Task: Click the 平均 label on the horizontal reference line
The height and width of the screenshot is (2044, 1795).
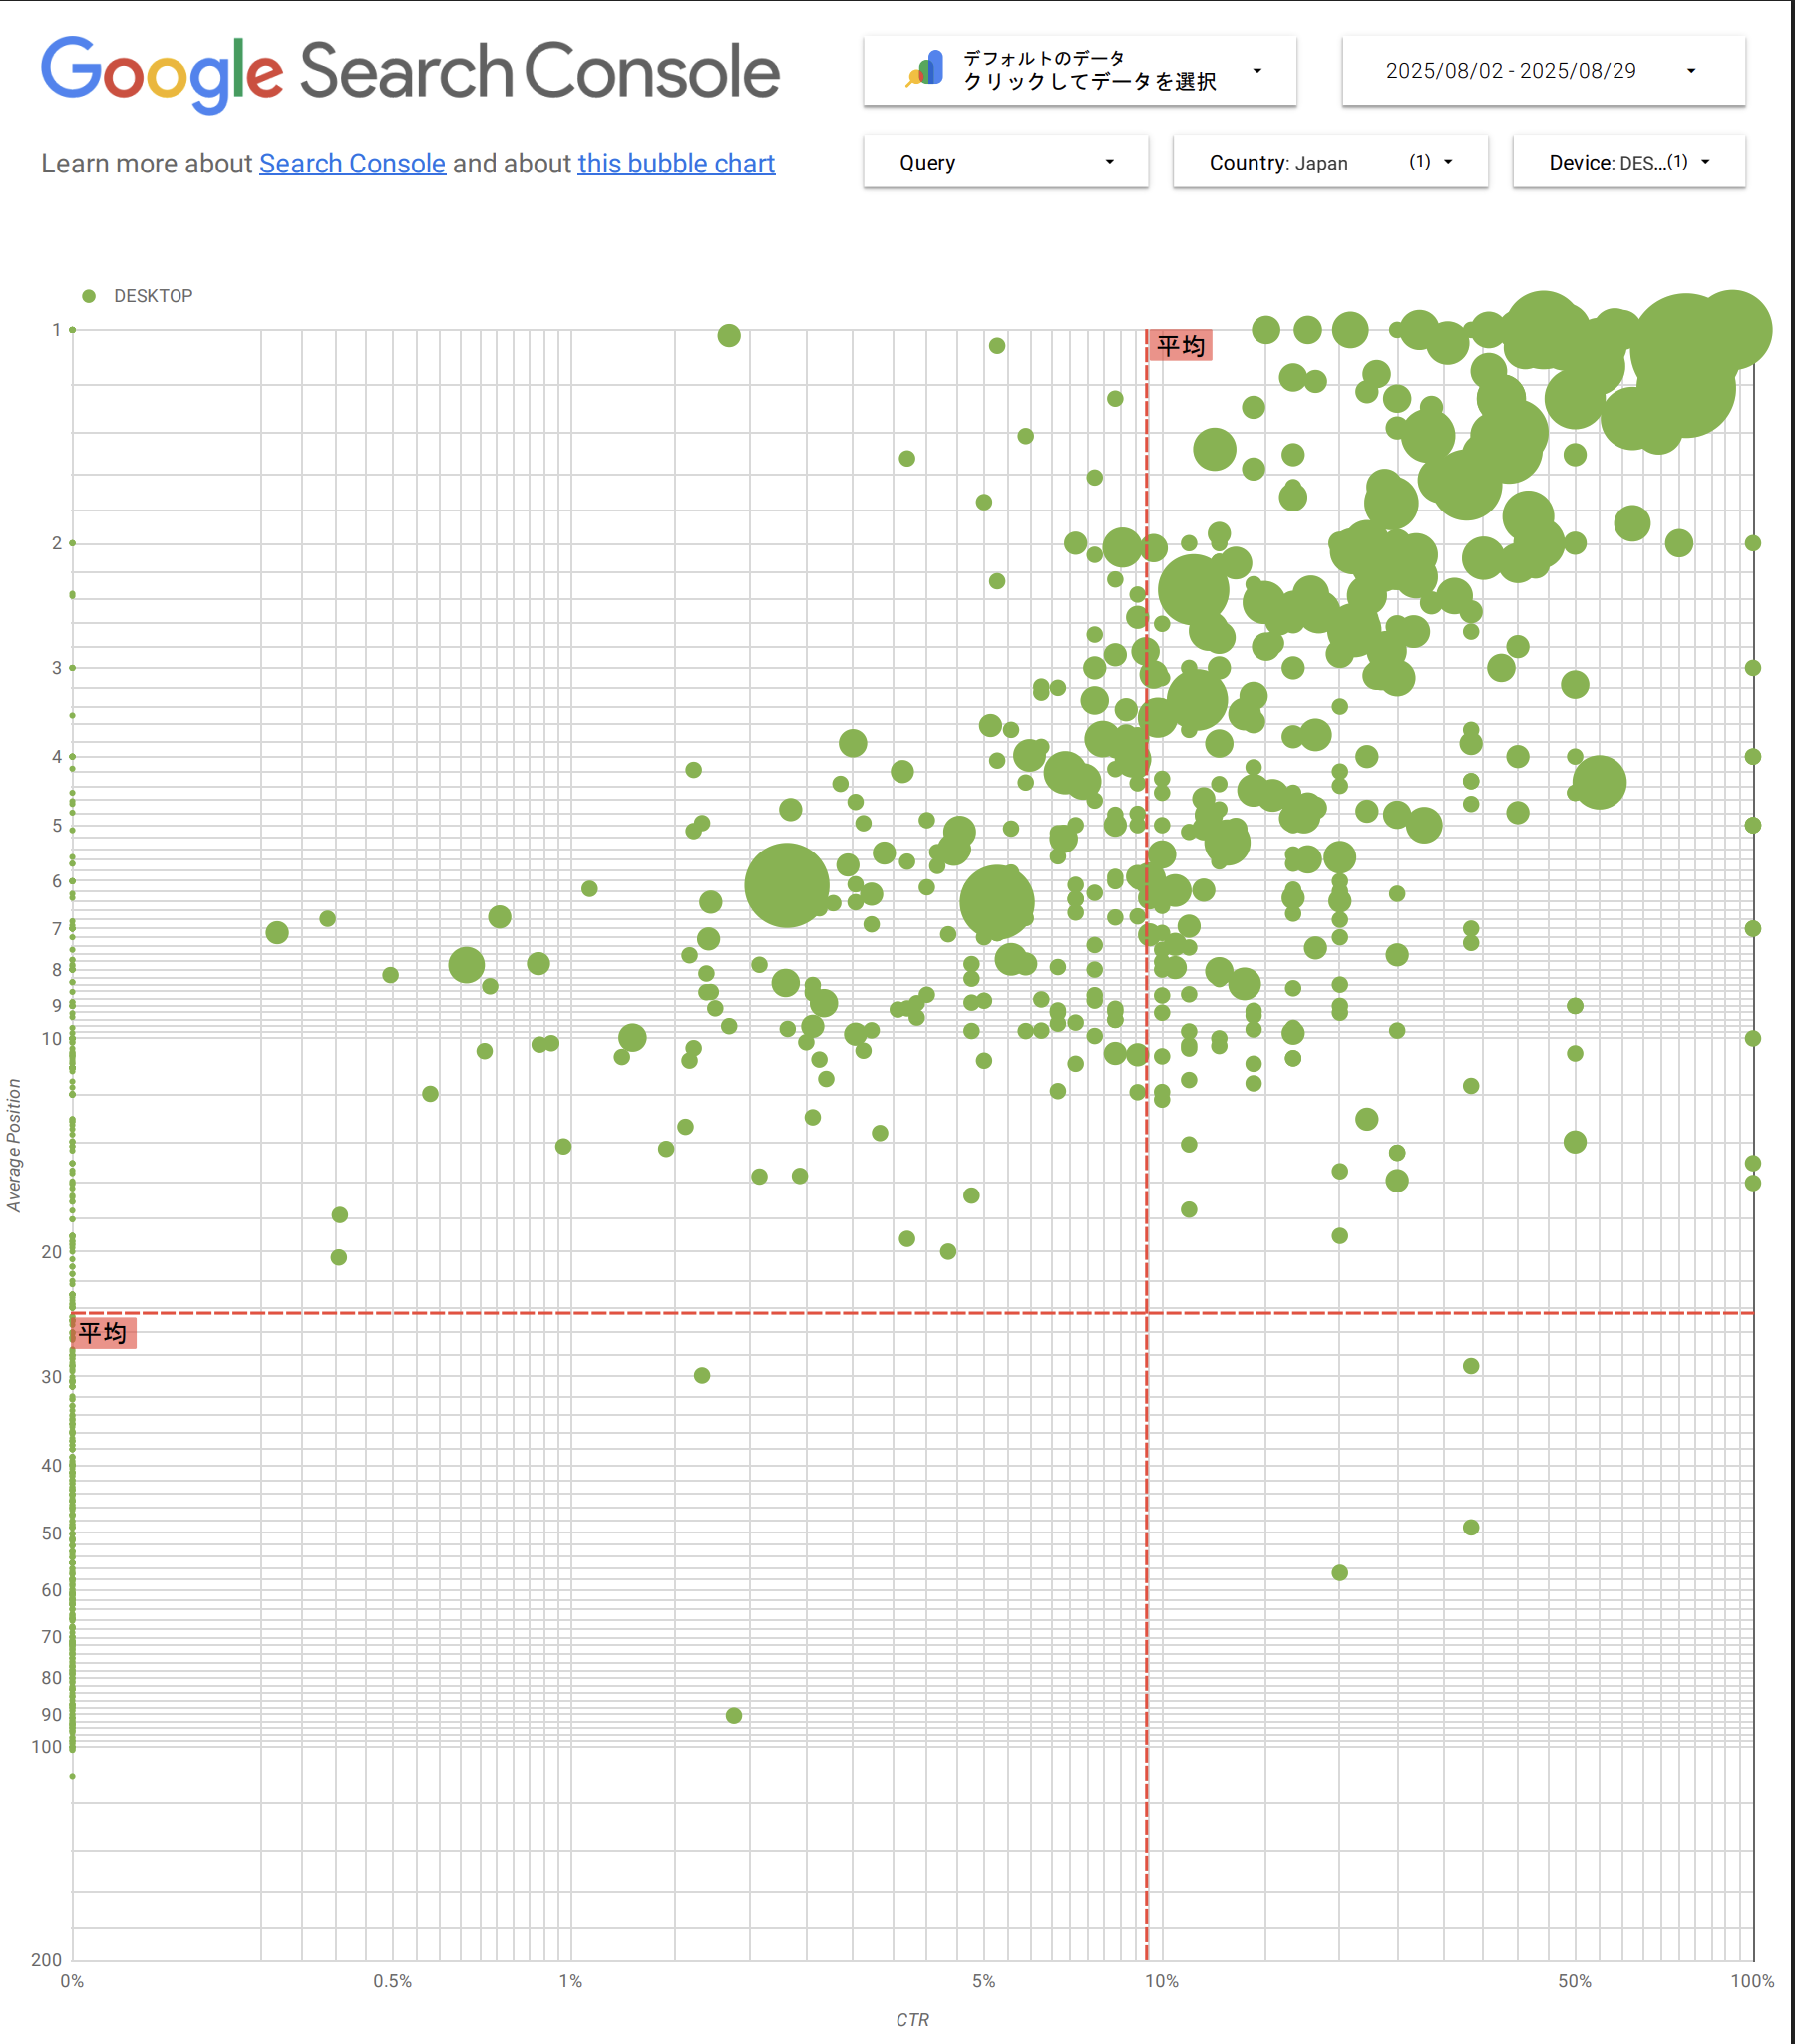Action: coord(103,1333)
